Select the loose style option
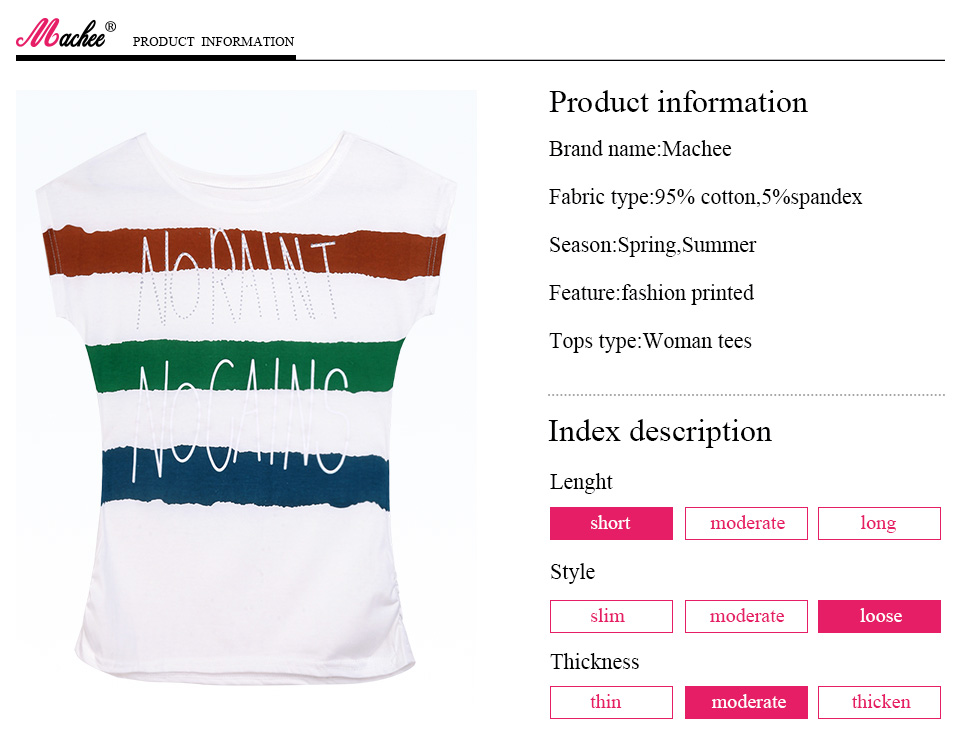Screen dimensions: 960x750 tap(879, 616)
